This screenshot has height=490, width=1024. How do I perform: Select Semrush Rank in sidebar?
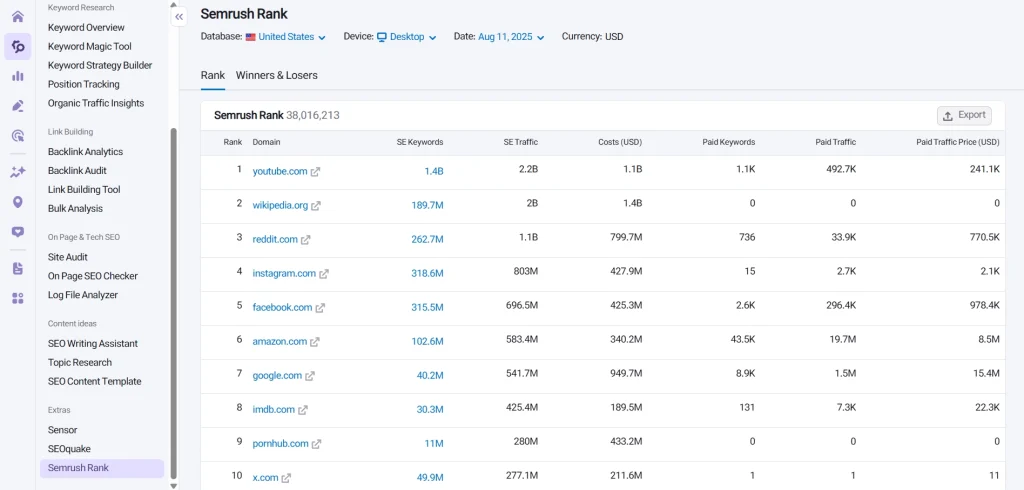[102, 468]
